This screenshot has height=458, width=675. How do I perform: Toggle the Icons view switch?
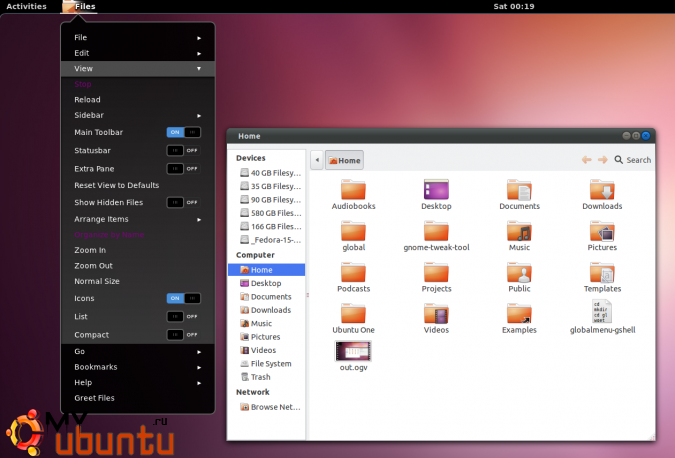pyautogui.click(x=184, y=298)
